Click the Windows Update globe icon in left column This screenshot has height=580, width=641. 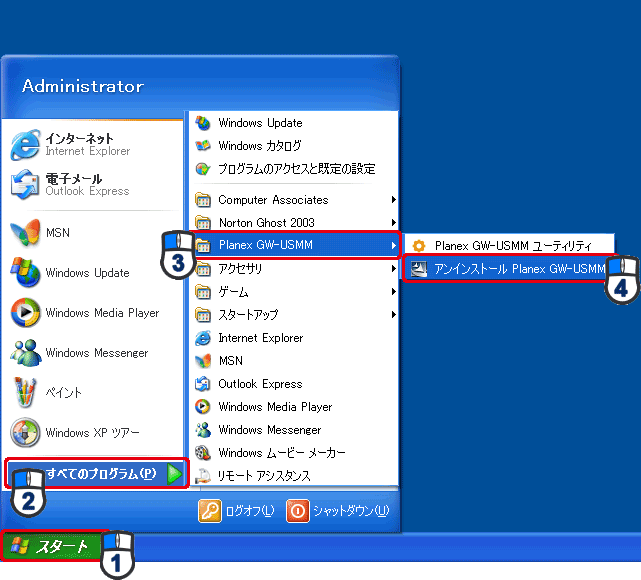(25, 272)
